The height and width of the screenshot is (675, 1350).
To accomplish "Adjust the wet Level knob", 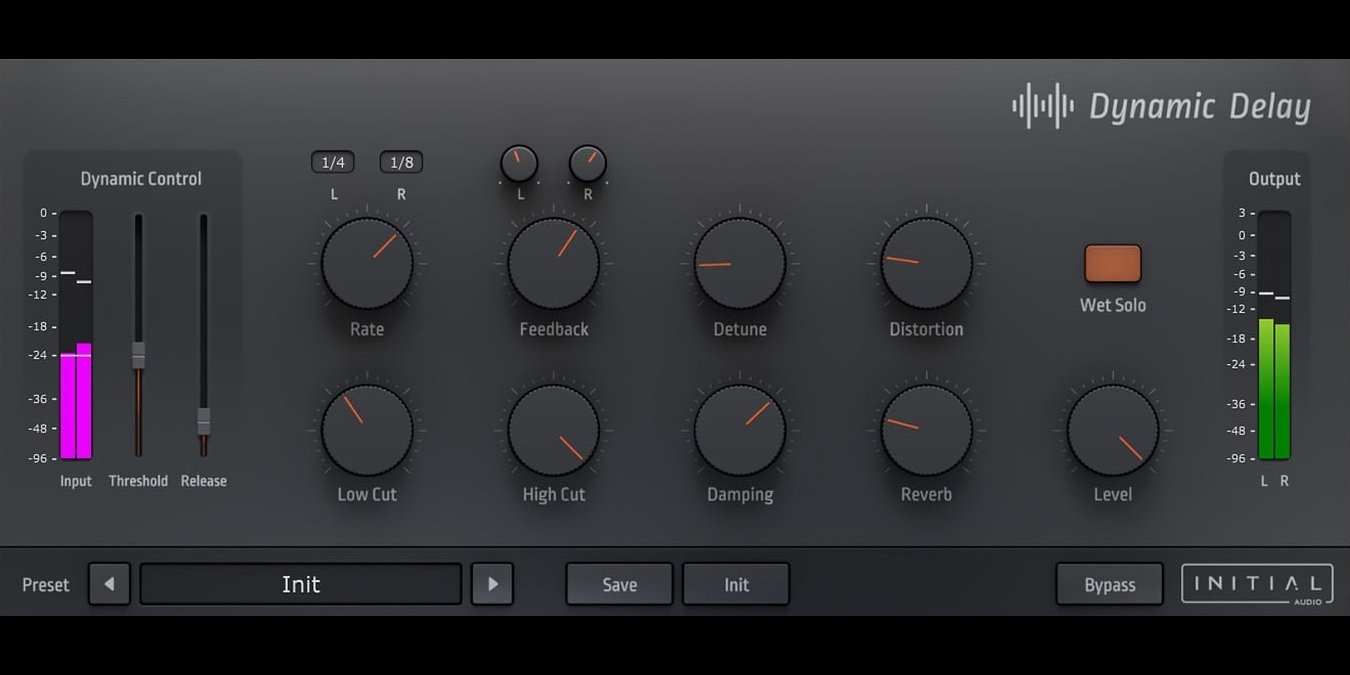I will click(1113, 428).
